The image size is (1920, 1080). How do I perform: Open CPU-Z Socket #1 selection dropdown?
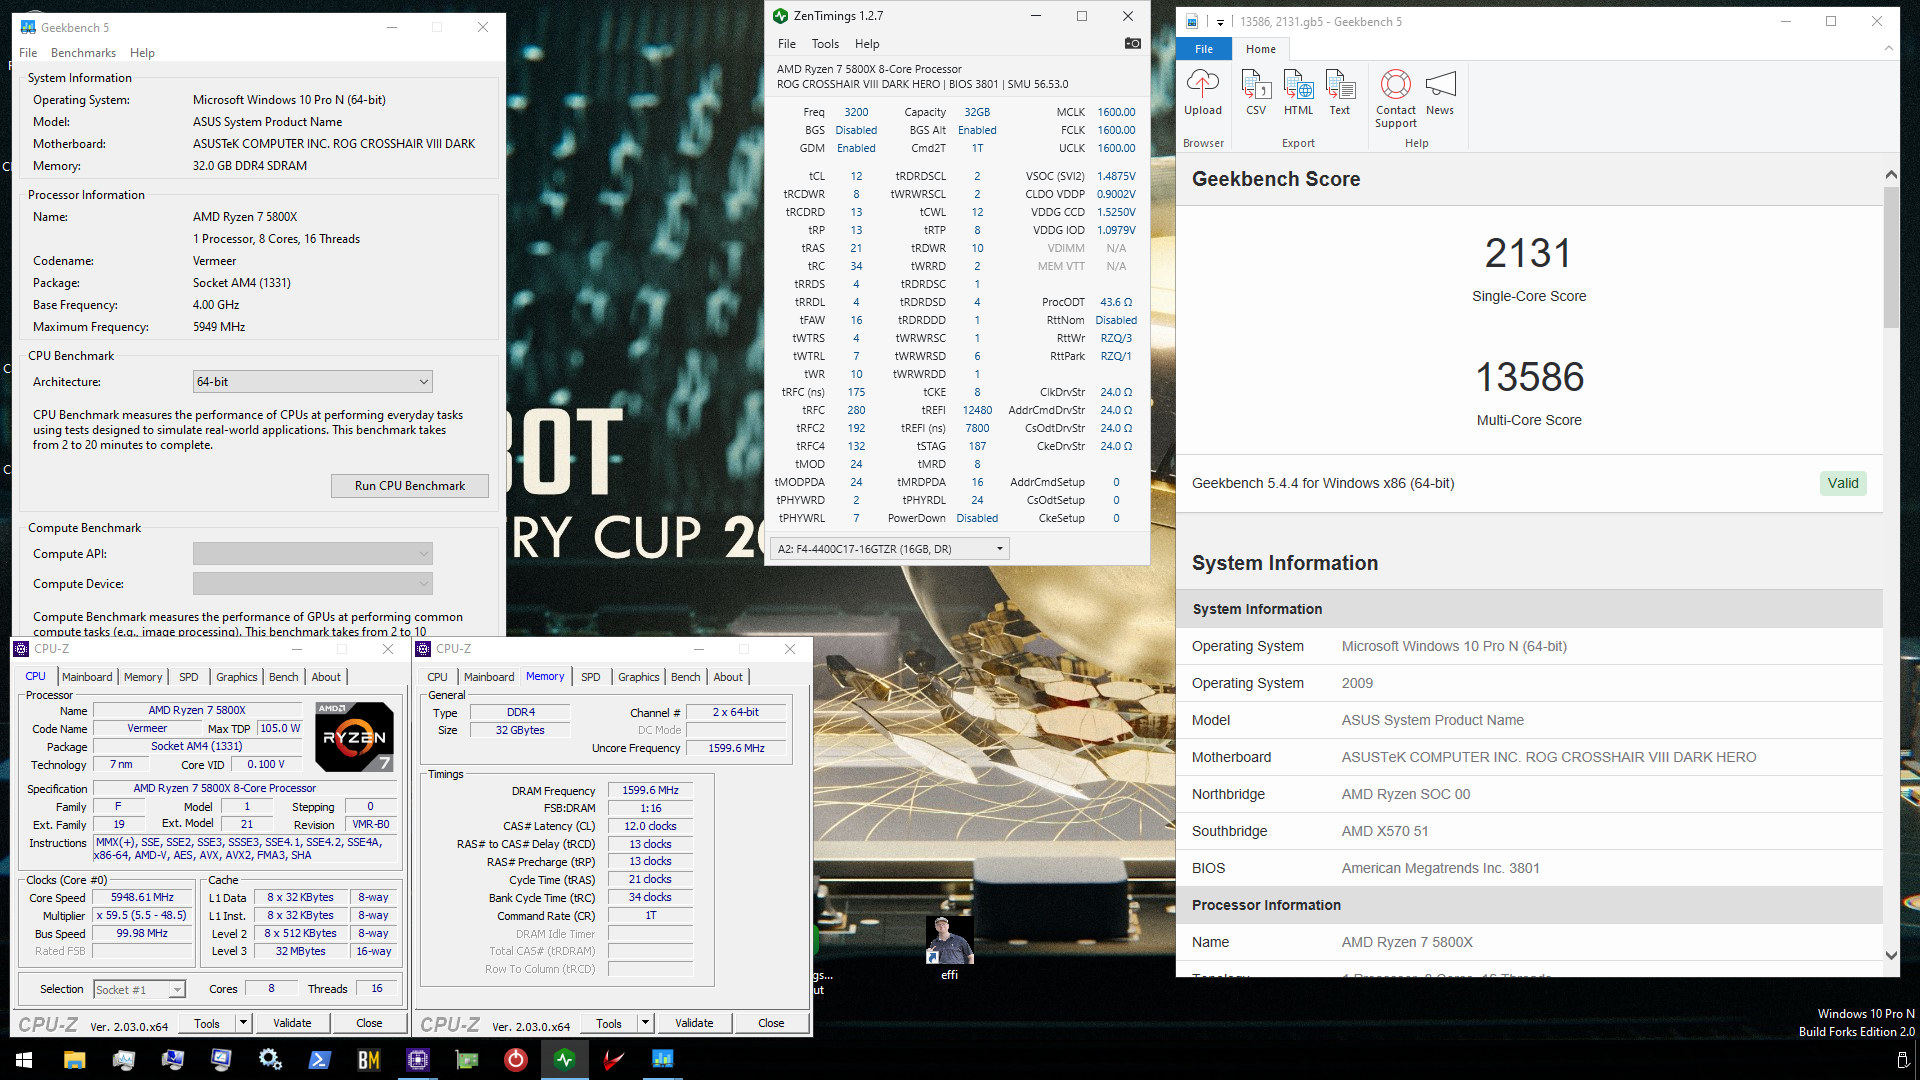139,990
